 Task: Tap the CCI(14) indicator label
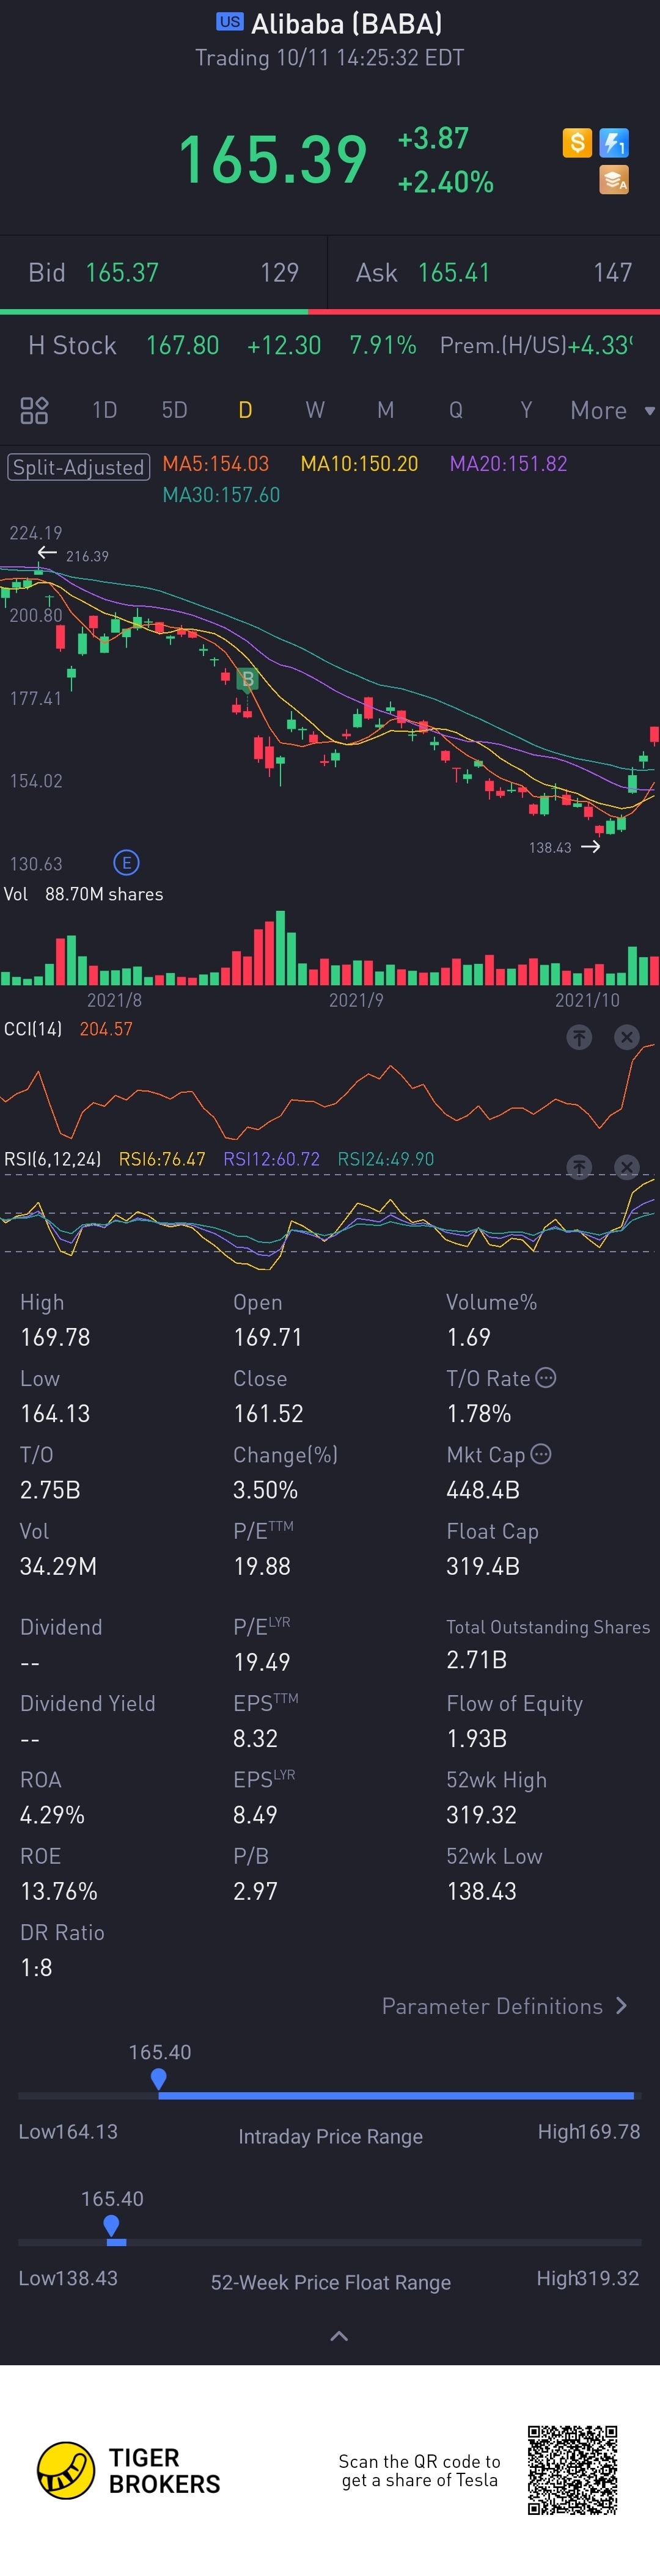coord(33,1029)
